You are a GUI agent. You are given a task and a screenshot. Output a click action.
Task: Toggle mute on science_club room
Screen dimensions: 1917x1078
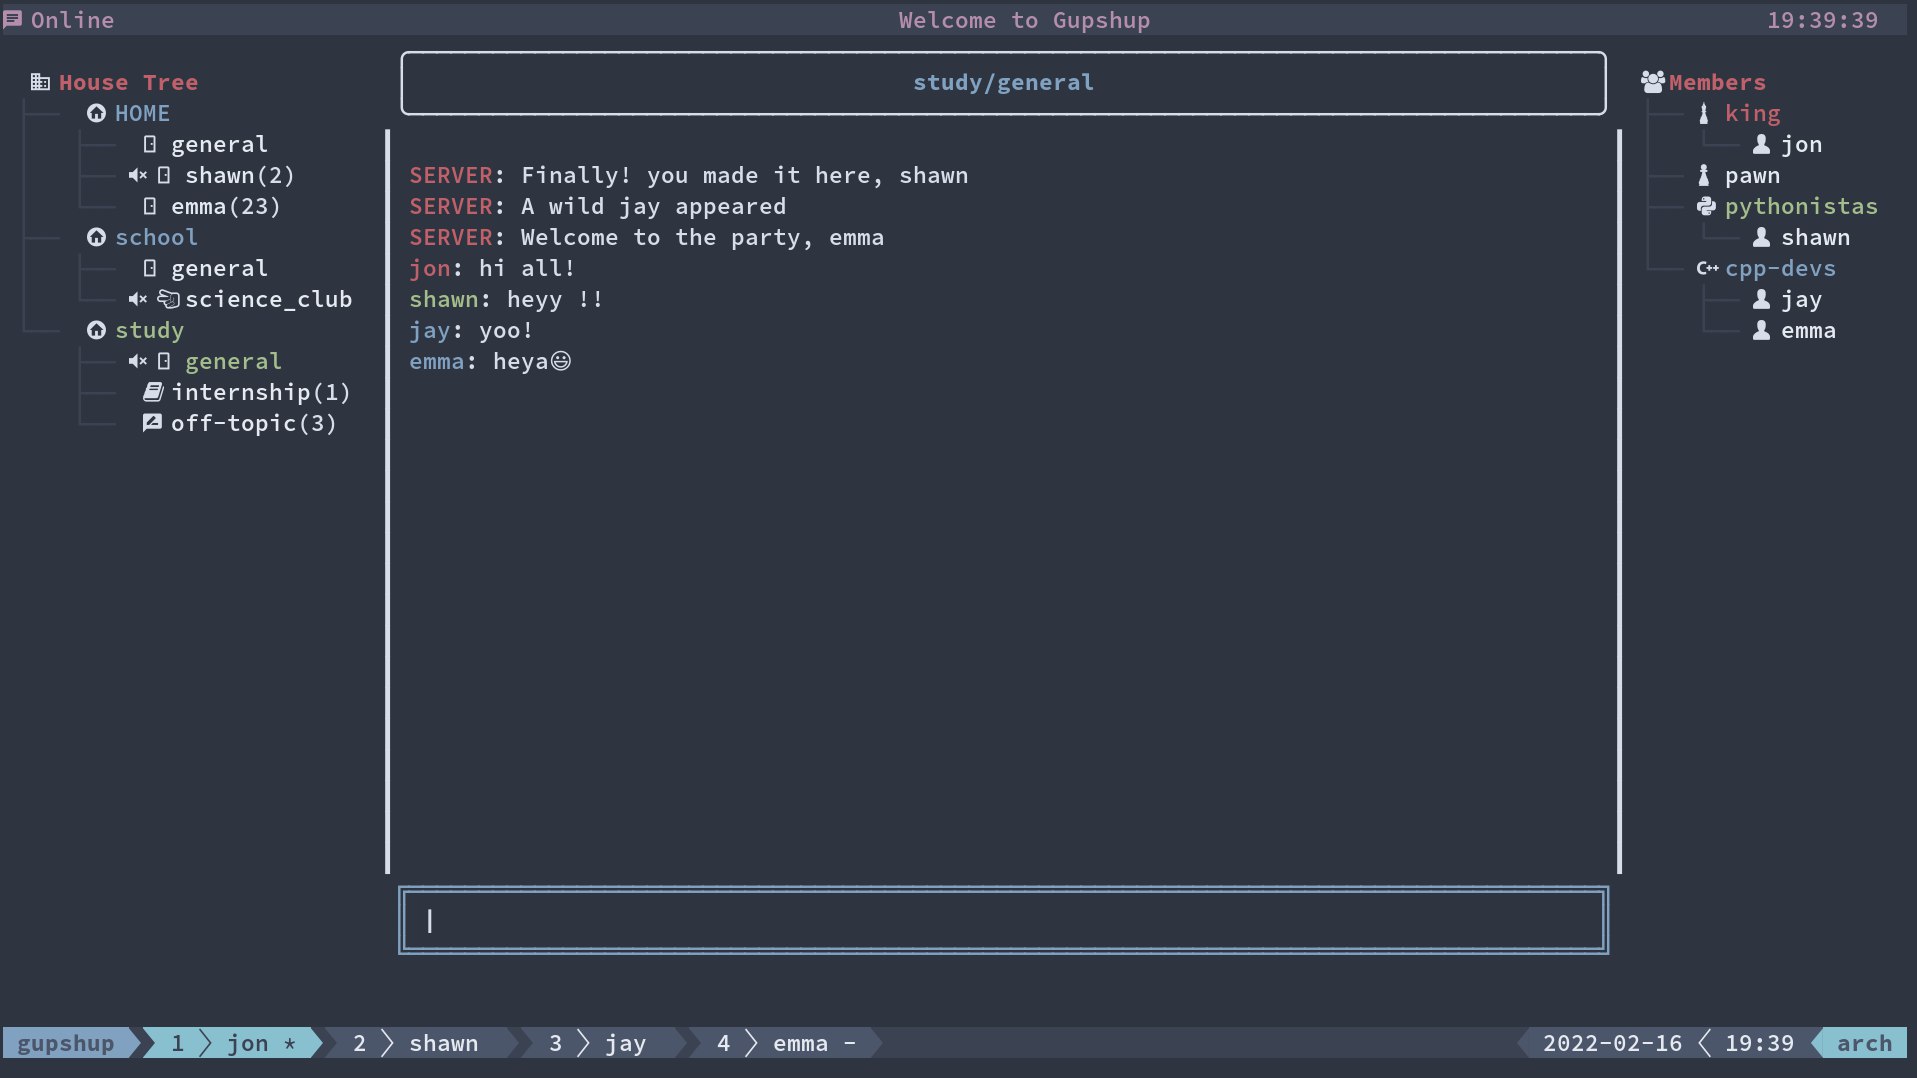pos(138,299)
